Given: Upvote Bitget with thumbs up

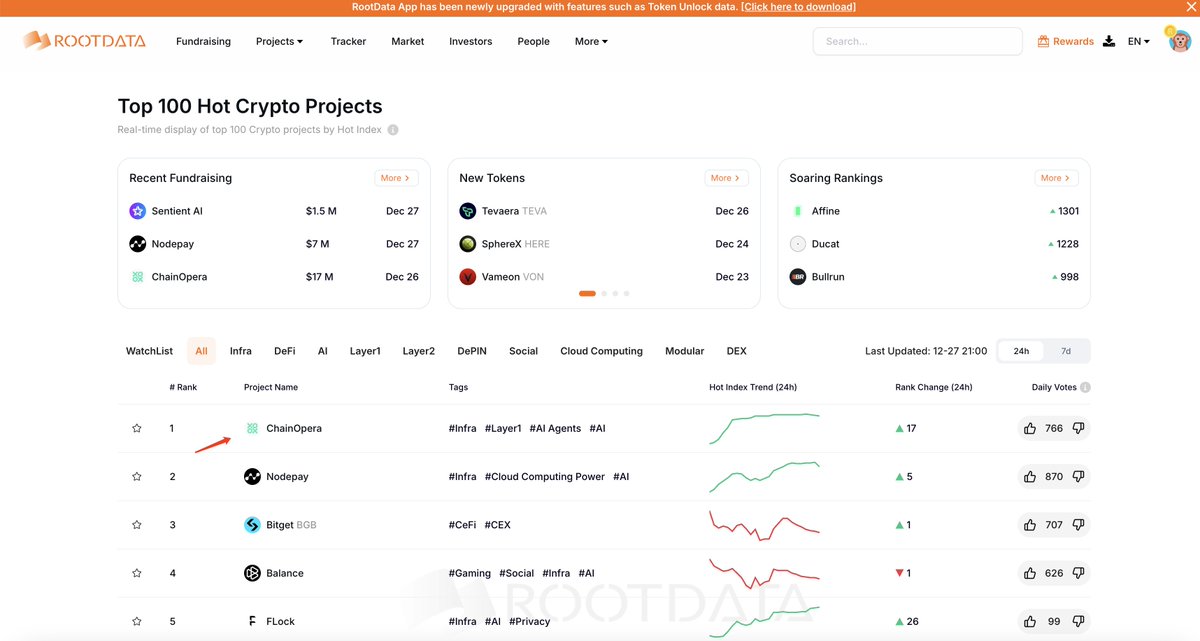Looking at the screenshot, I should (x=1030, y=525).
